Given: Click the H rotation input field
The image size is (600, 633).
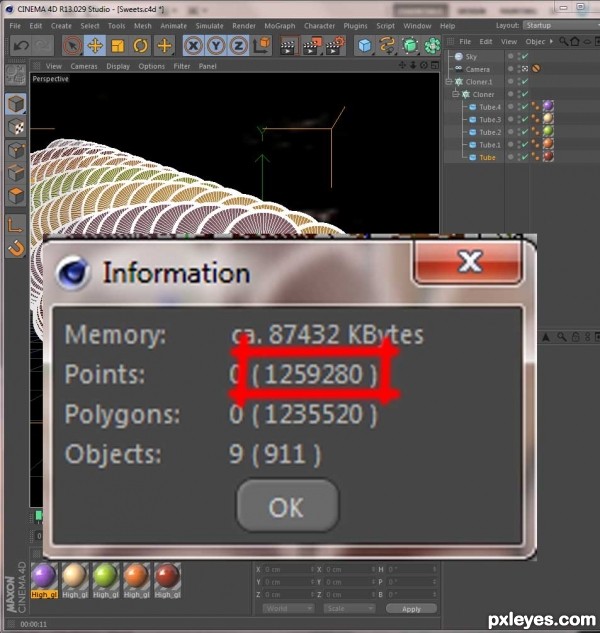Looking at the screenshot, I should coord(411,570).
